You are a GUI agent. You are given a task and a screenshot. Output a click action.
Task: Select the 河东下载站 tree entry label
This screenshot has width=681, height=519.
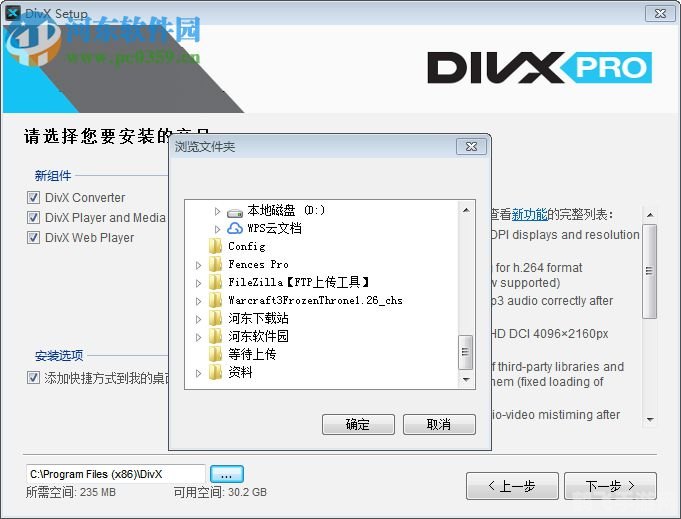[258, 319]
